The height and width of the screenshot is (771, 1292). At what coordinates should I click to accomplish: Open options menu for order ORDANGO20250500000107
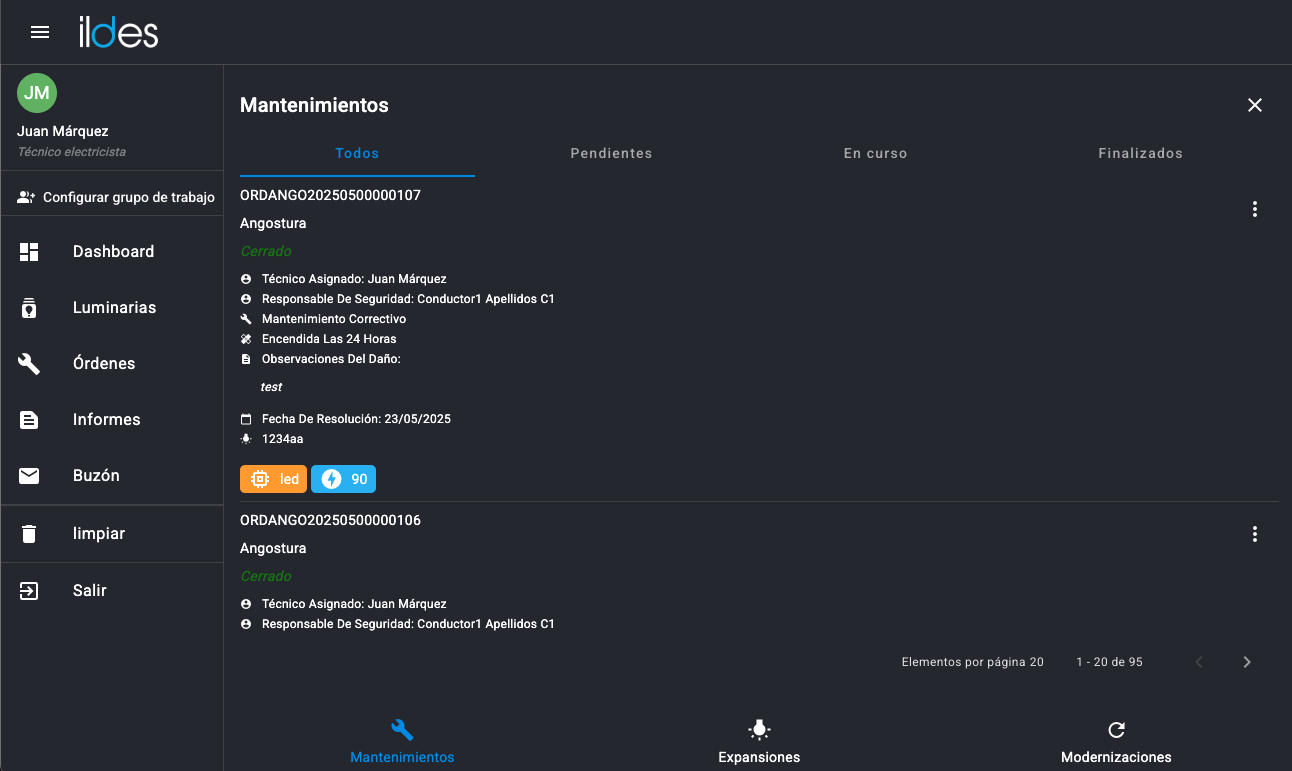1254,209
